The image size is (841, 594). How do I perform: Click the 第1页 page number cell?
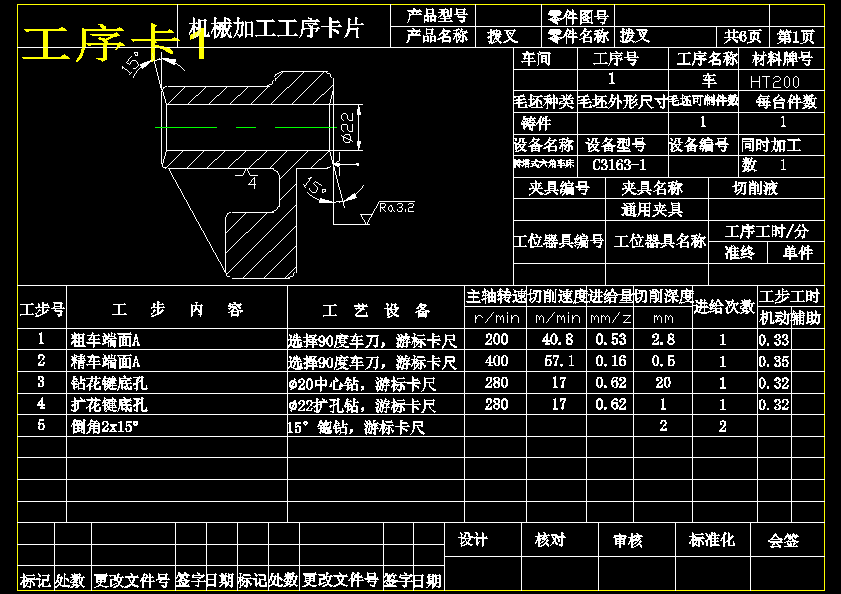click(x=796, y=36)
